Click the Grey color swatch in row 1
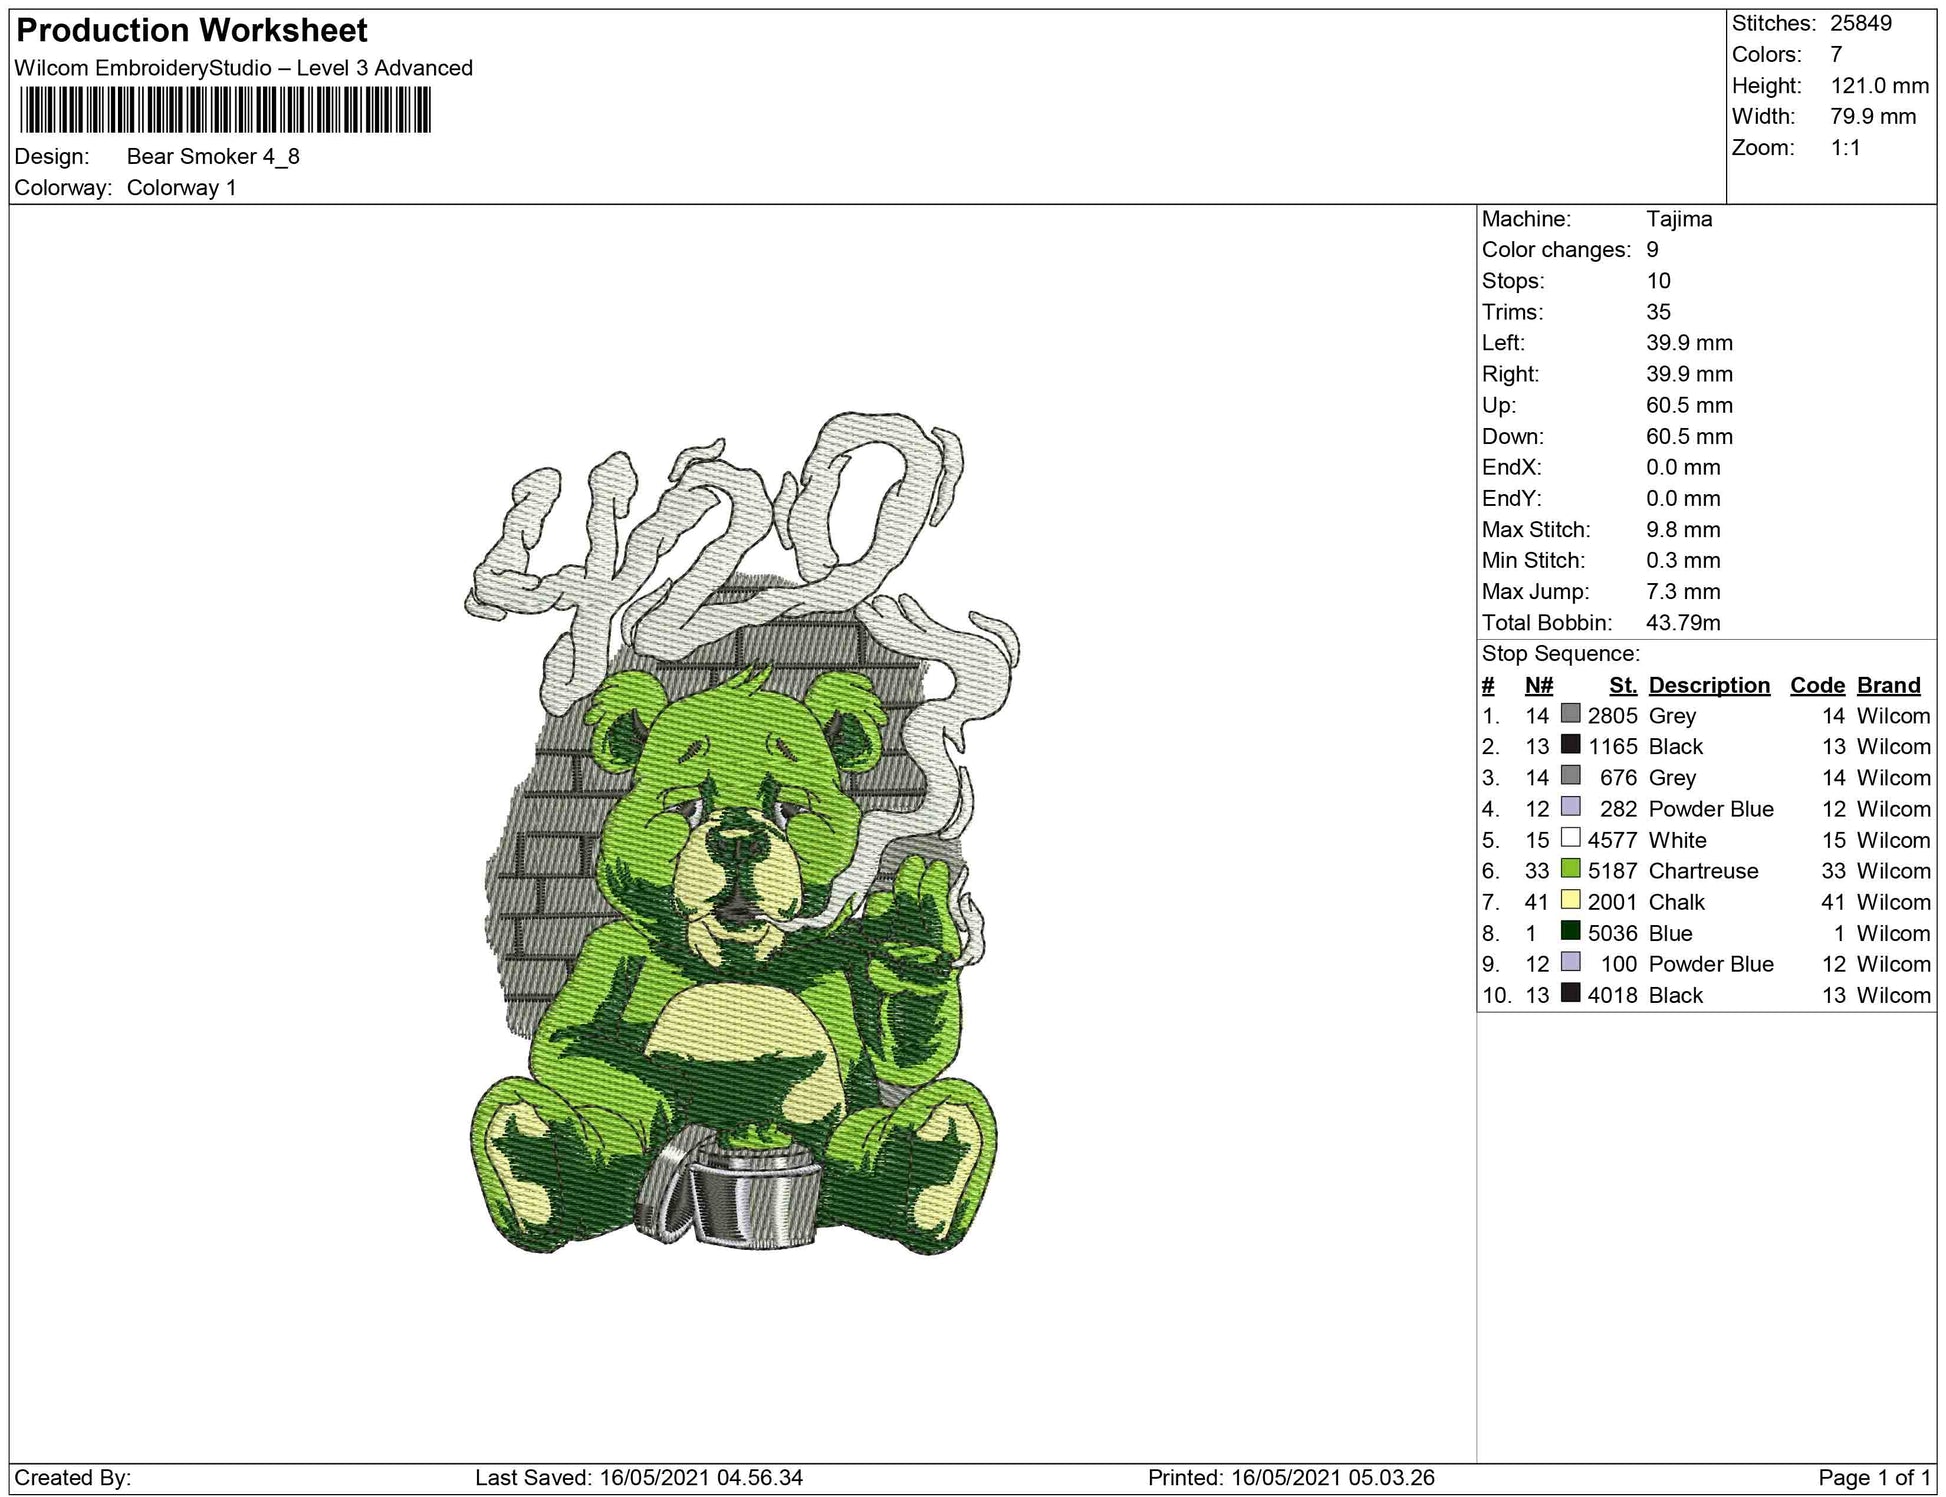The height and width of the screenshot is (1497, 1946). (x=1571, y=714)
